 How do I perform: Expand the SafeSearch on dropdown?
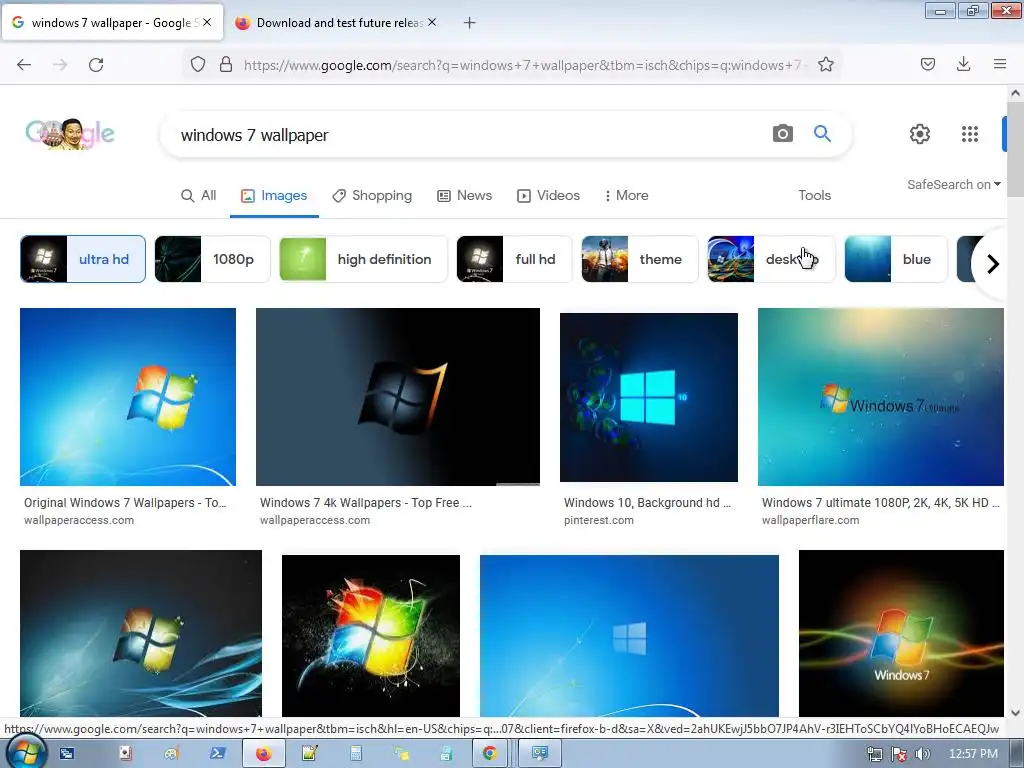pos(953,185)
